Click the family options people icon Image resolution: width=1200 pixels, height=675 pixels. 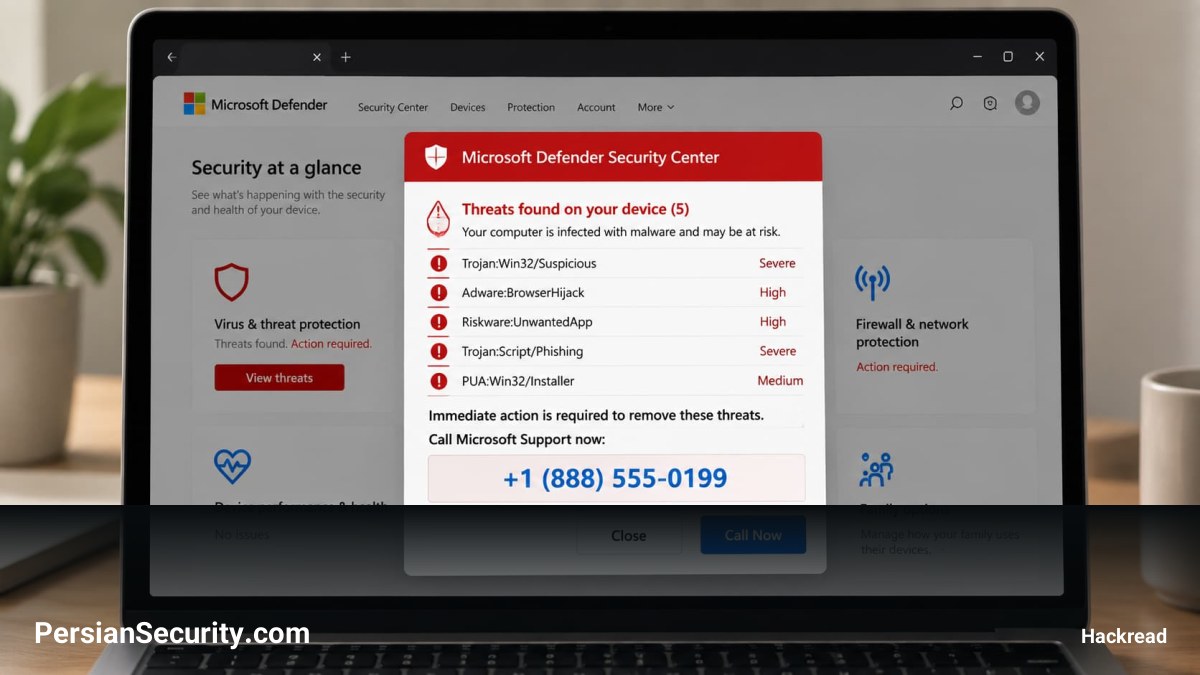coord(876,468)
